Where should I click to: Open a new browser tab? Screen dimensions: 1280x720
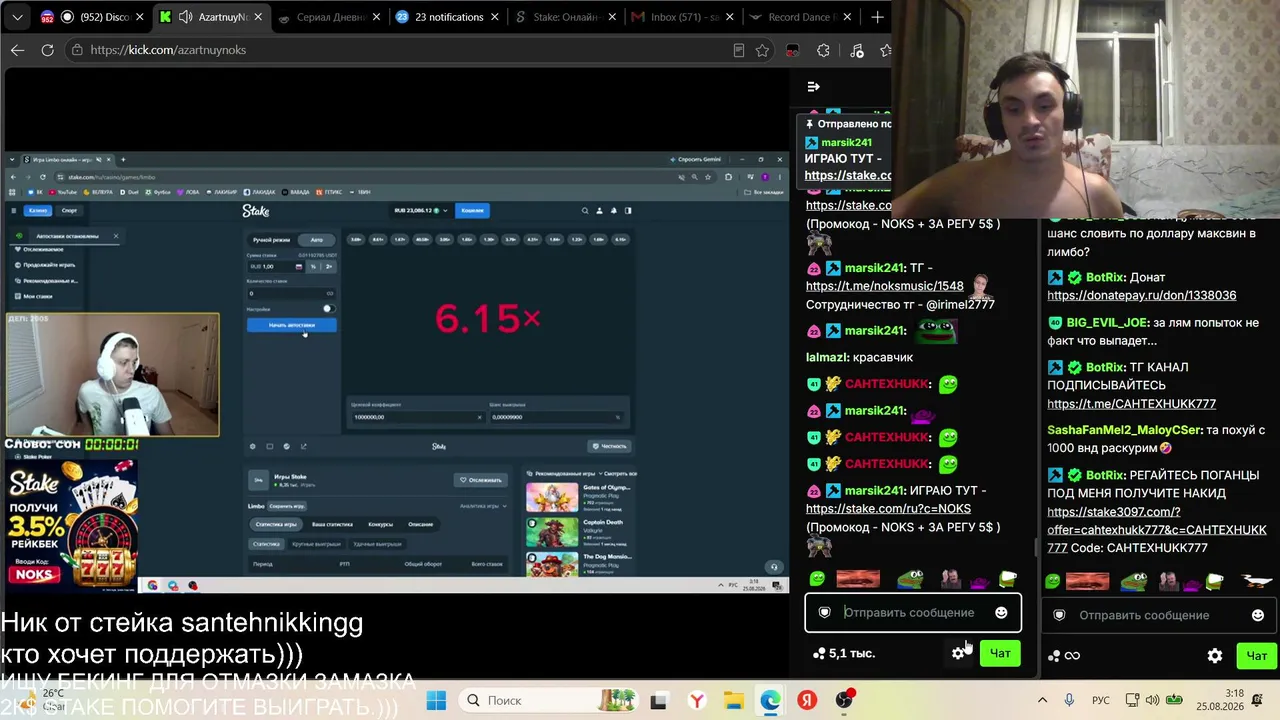click(x=877, y=17)
